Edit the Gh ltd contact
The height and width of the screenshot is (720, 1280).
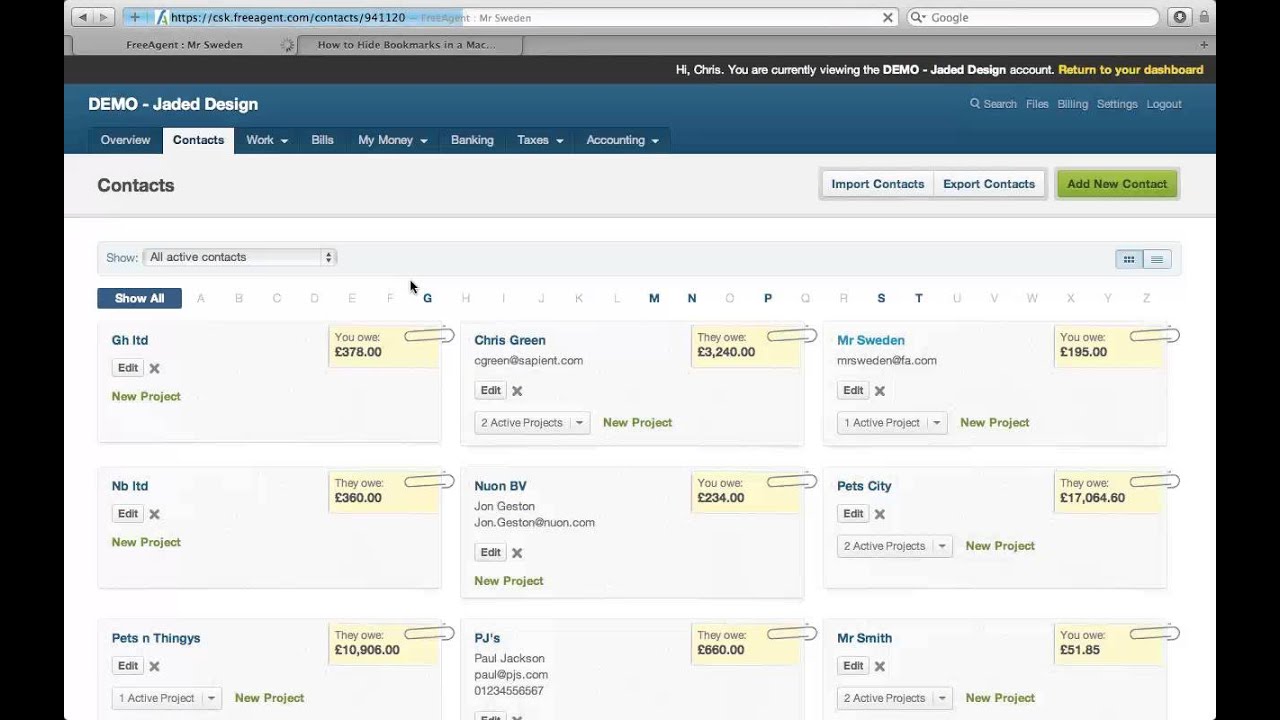point(128,368)
